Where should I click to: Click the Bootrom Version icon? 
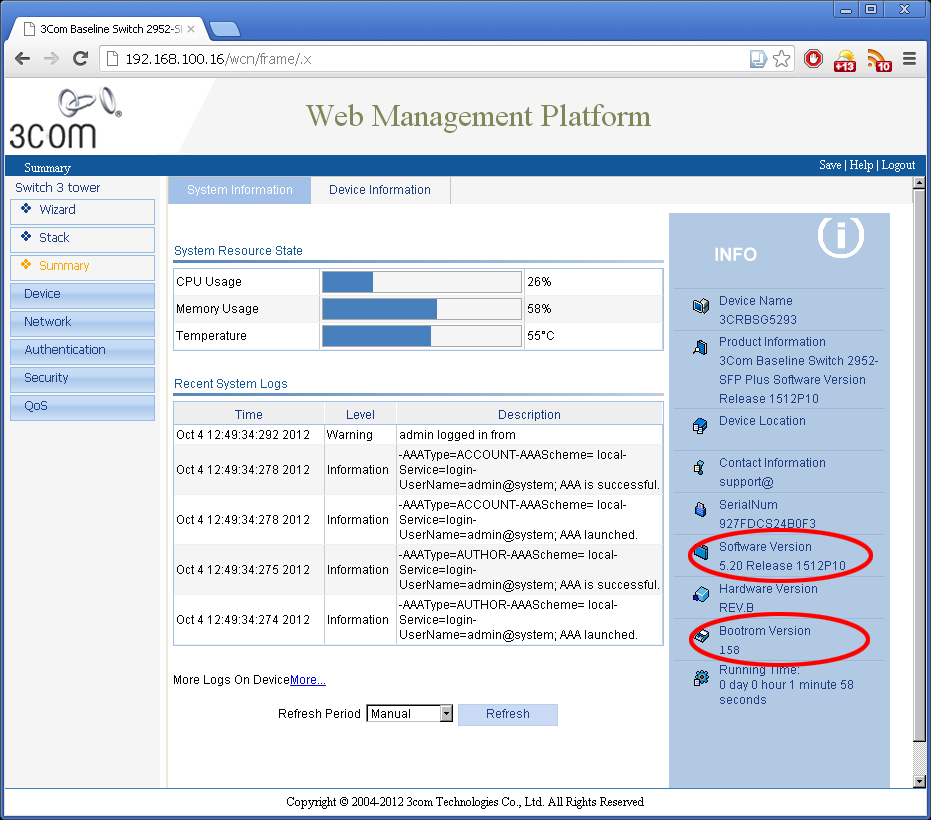pos(701,636)
